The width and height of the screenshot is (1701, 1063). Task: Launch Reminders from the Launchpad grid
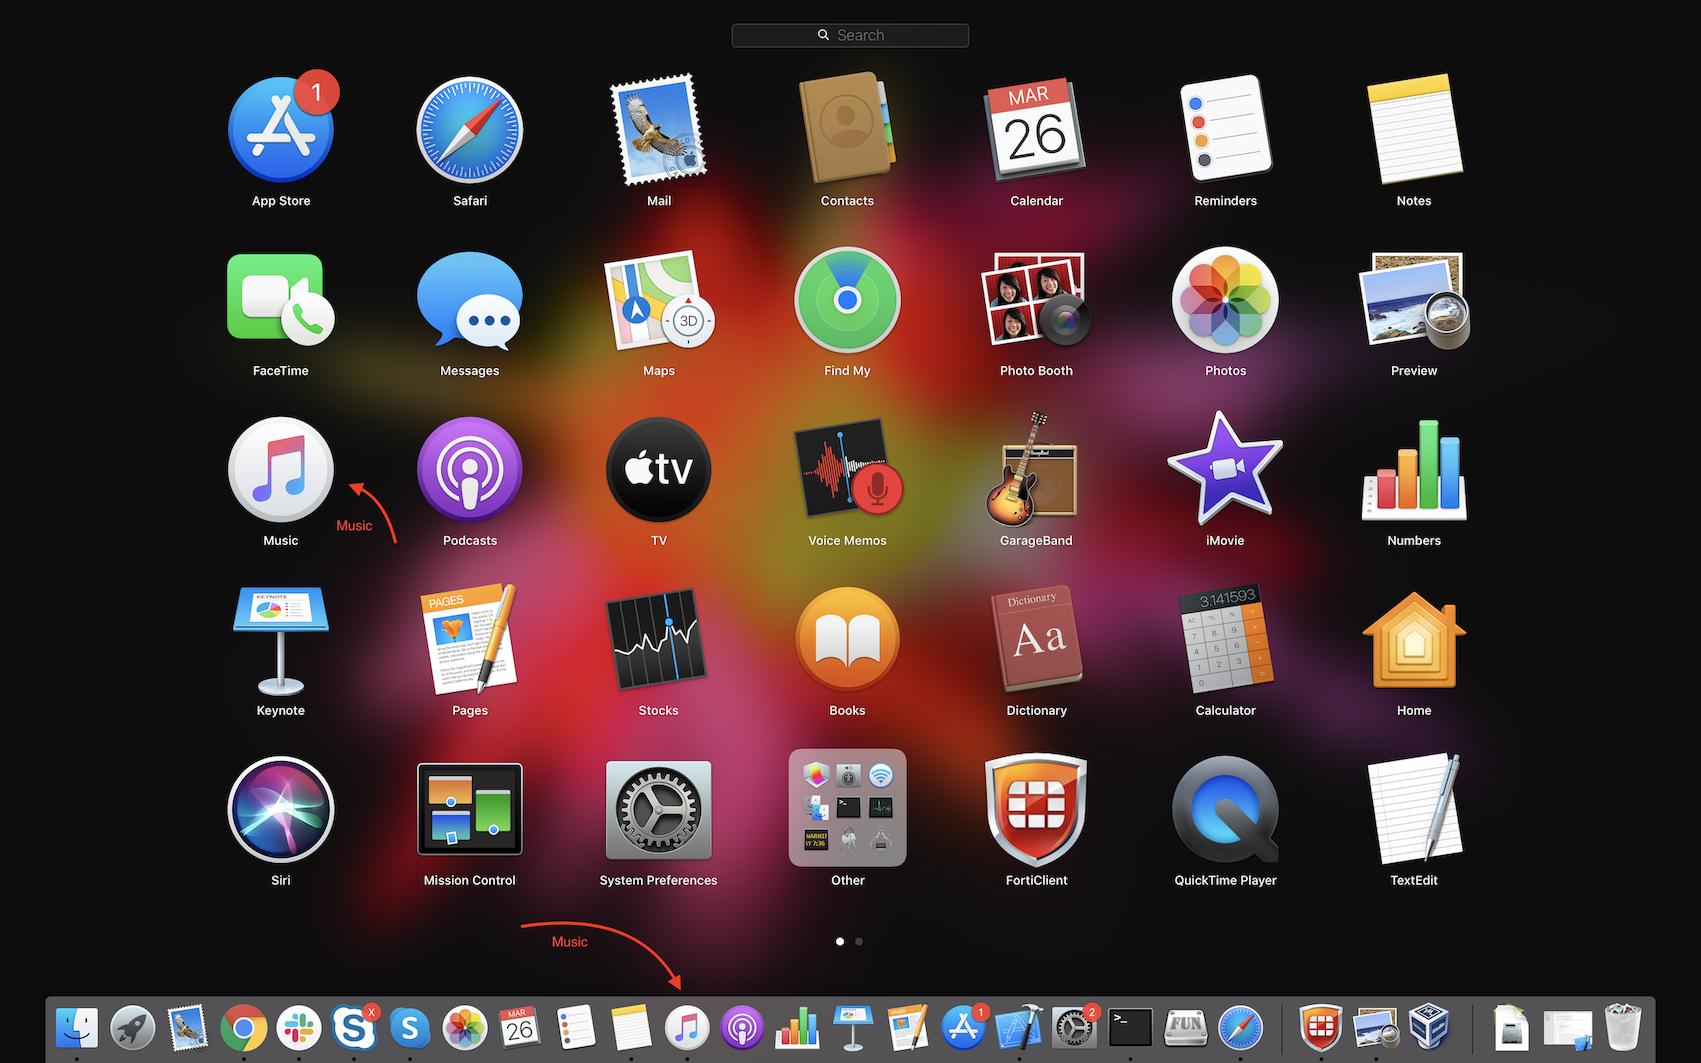[1225, 130]
